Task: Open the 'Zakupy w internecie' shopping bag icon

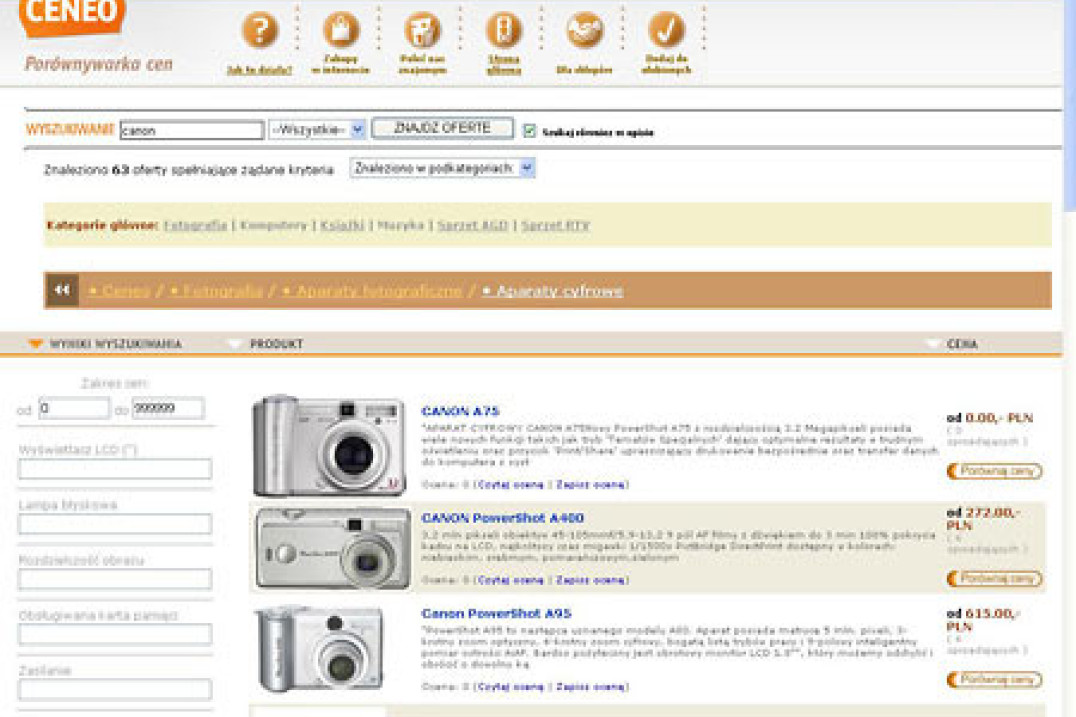Action: pyautogui.click(x=341, y=30)
